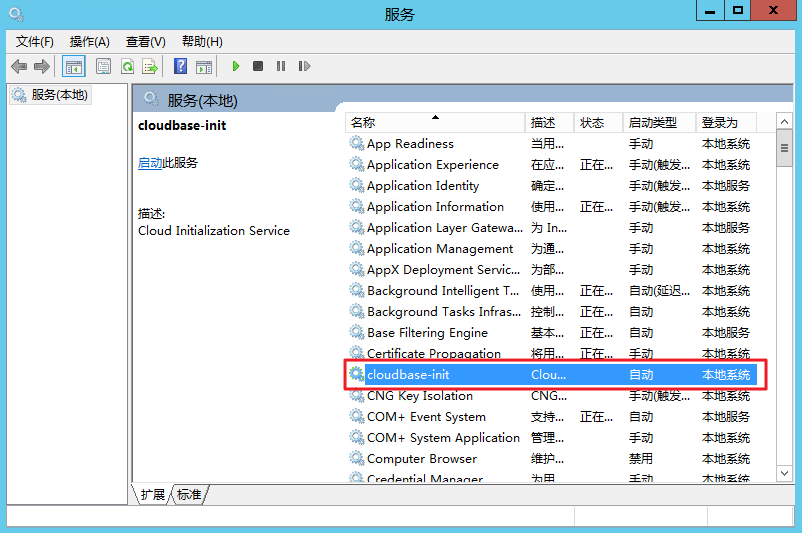The image size is (802, 533).
Task: Open the 操作(A) menu
Action: (90, 41)
